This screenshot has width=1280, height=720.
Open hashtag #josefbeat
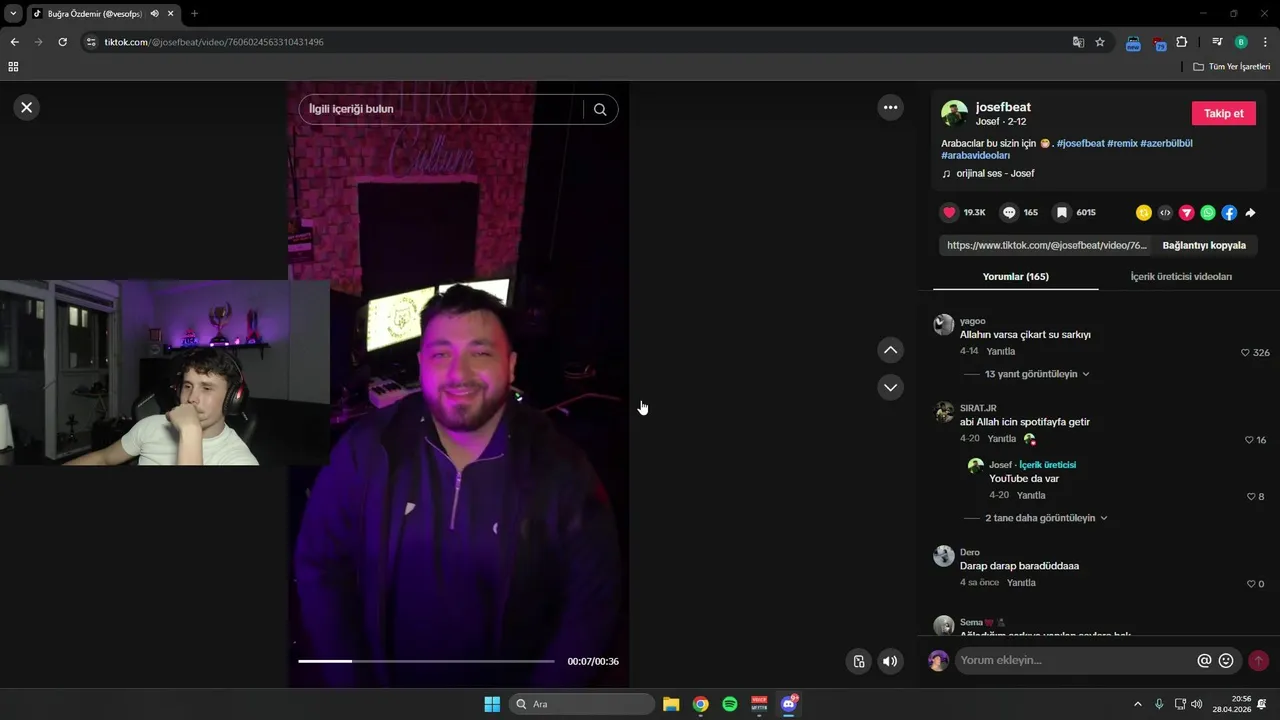(1080, 143)
